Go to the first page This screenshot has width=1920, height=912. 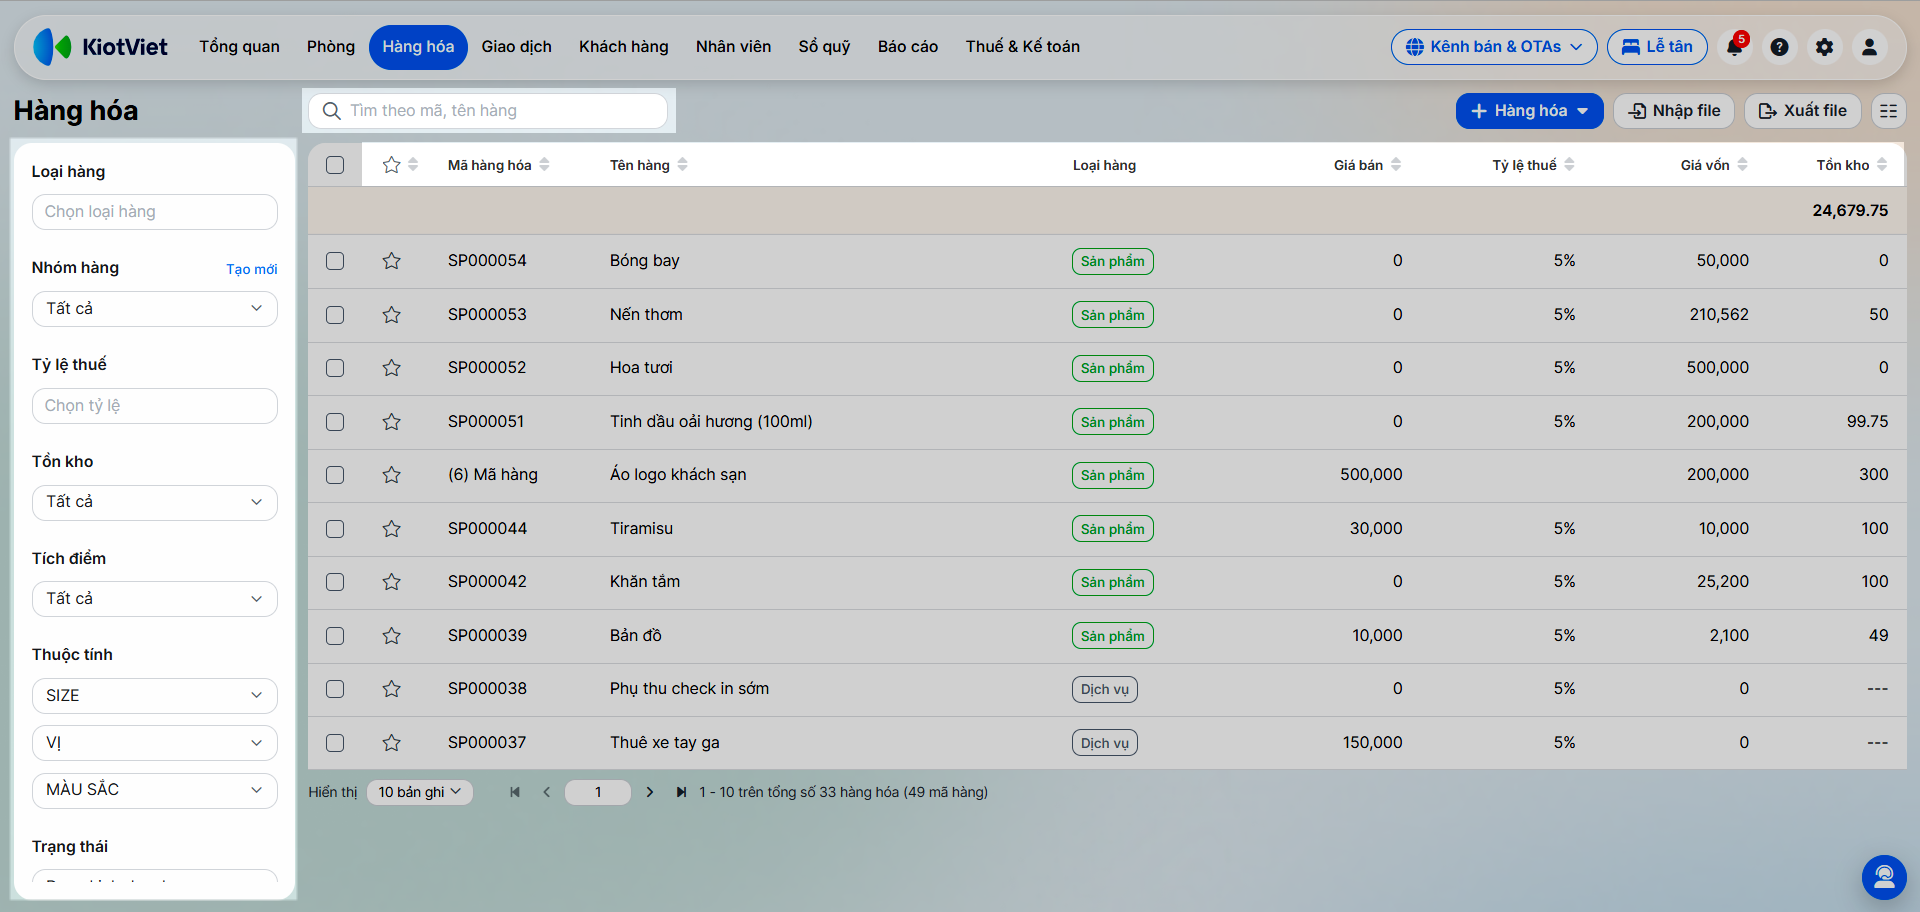[515, 792]
